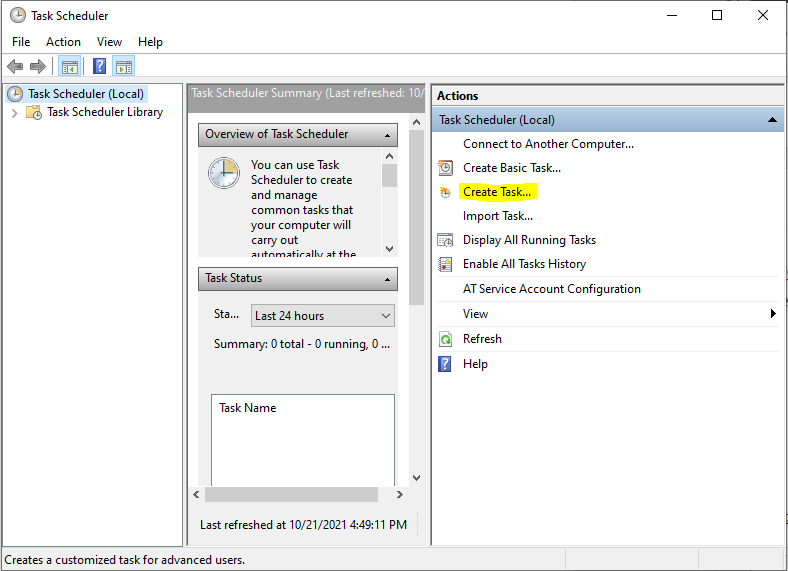Click Display All Running Tasks action
The height and width of the screenshot is (571, 788).
529,240
